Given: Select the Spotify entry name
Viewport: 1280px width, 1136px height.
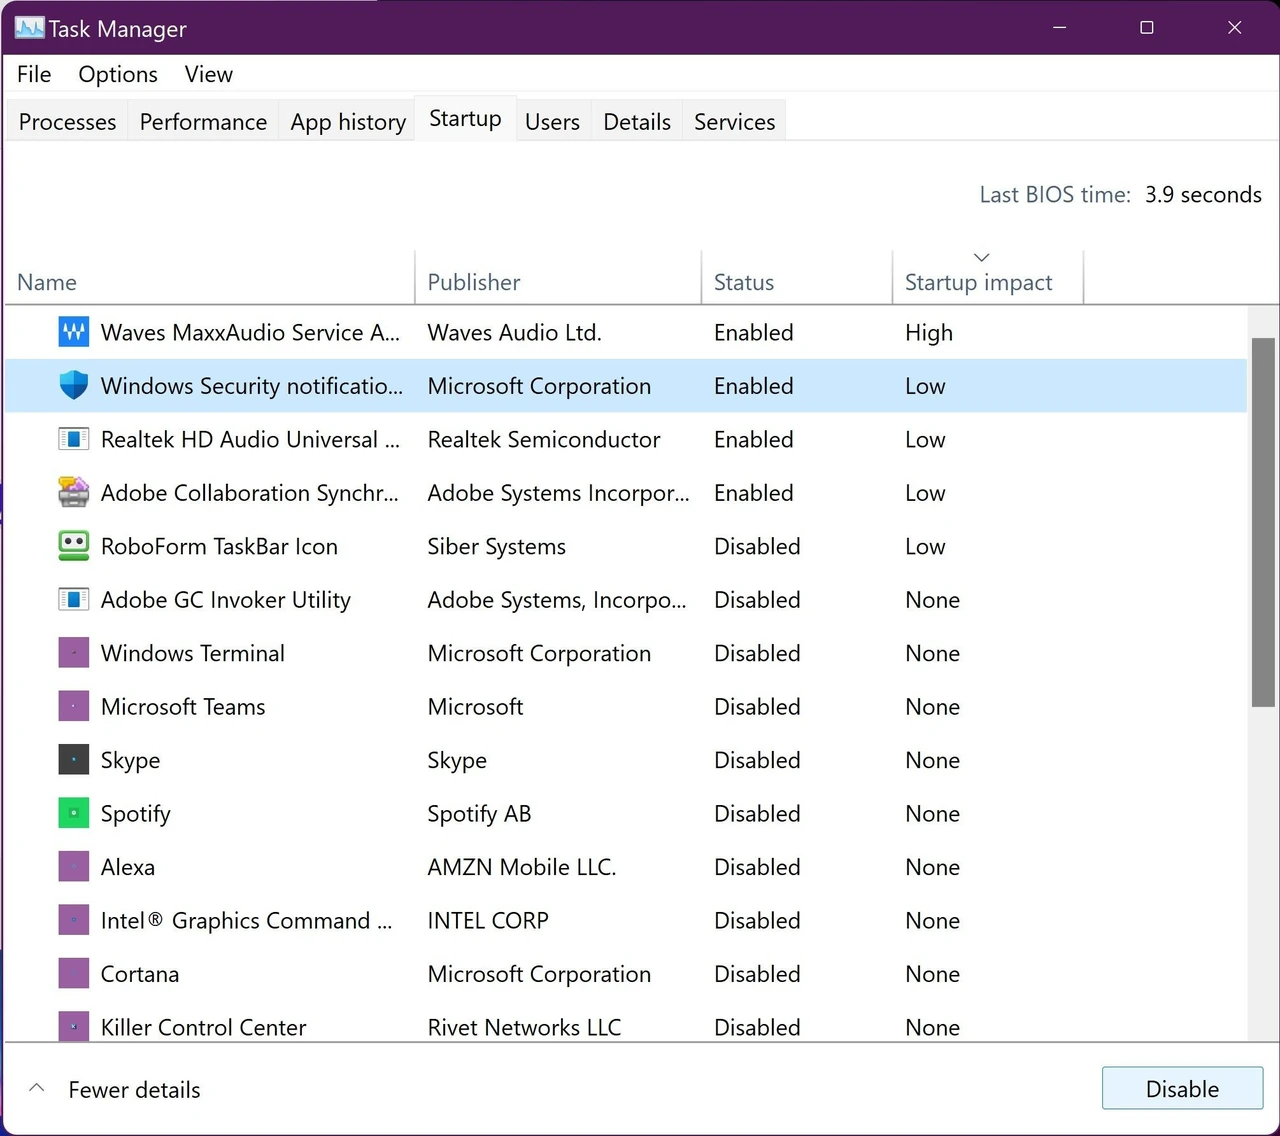Looking at the screenshot, I should click(135, 814).
